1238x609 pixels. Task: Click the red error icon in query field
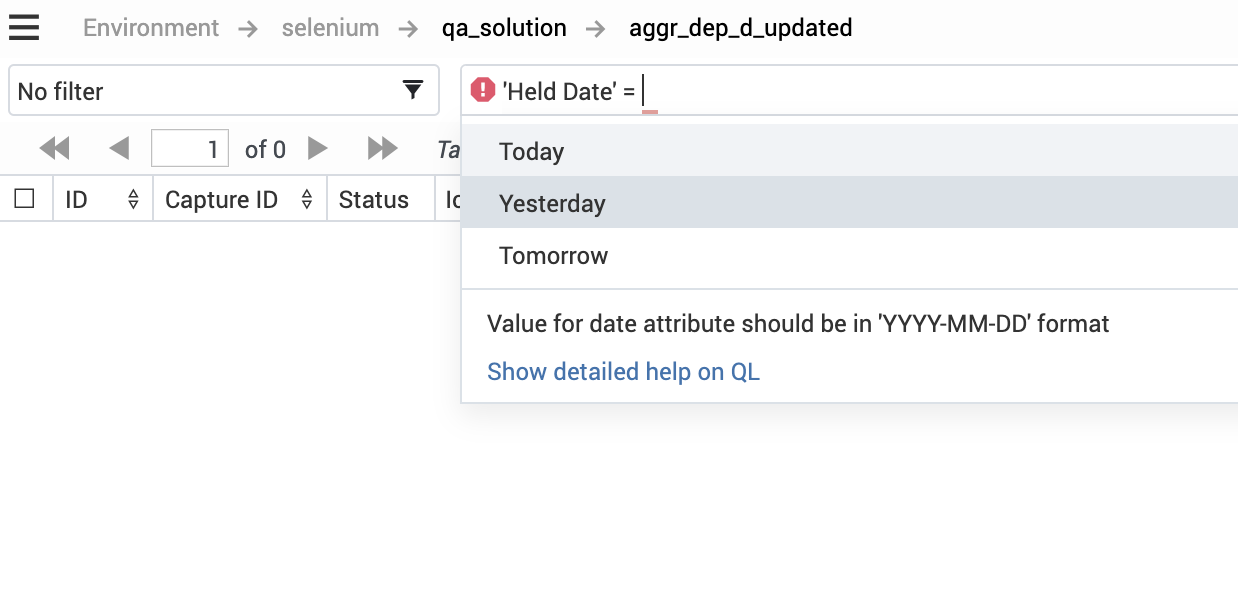(x=483, y=91)
